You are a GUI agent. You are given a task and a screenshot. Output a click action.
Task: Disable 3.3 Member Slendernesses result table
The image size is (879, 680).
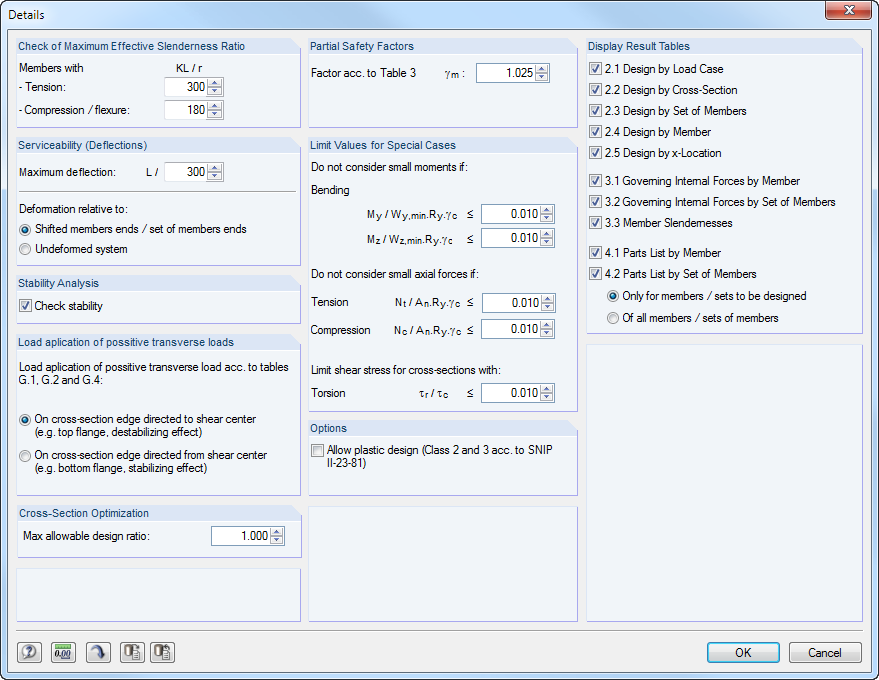coord(595,222)
